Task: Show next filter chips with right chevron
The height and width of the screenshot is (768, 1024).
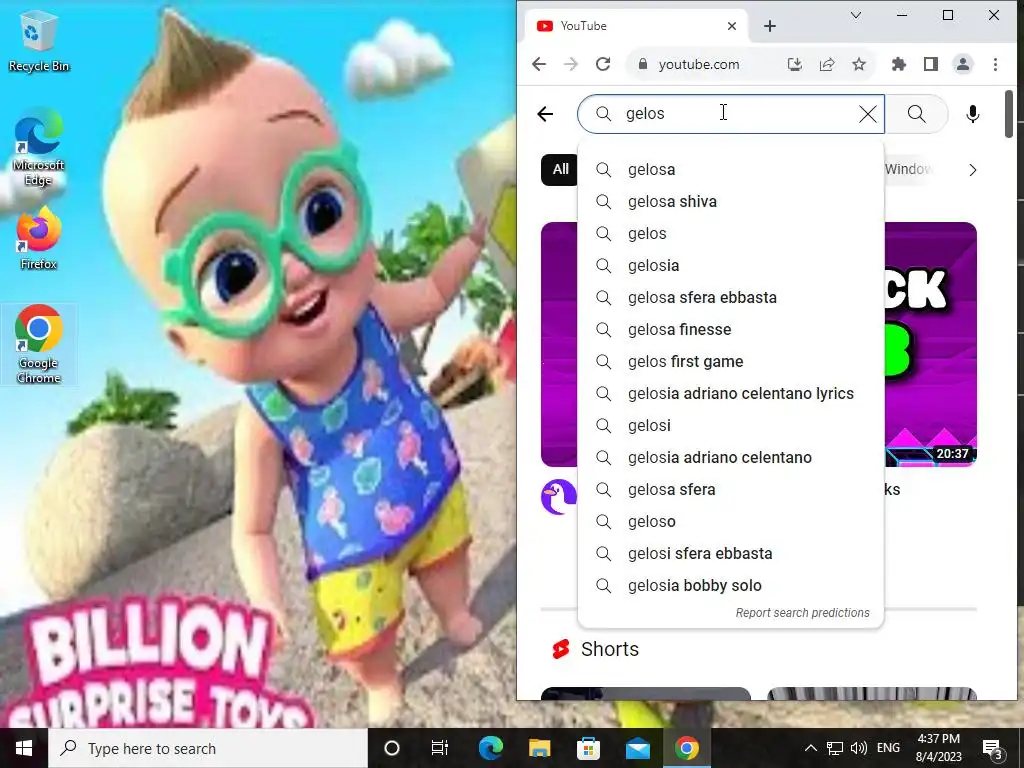Action: (x=972, y=170)
